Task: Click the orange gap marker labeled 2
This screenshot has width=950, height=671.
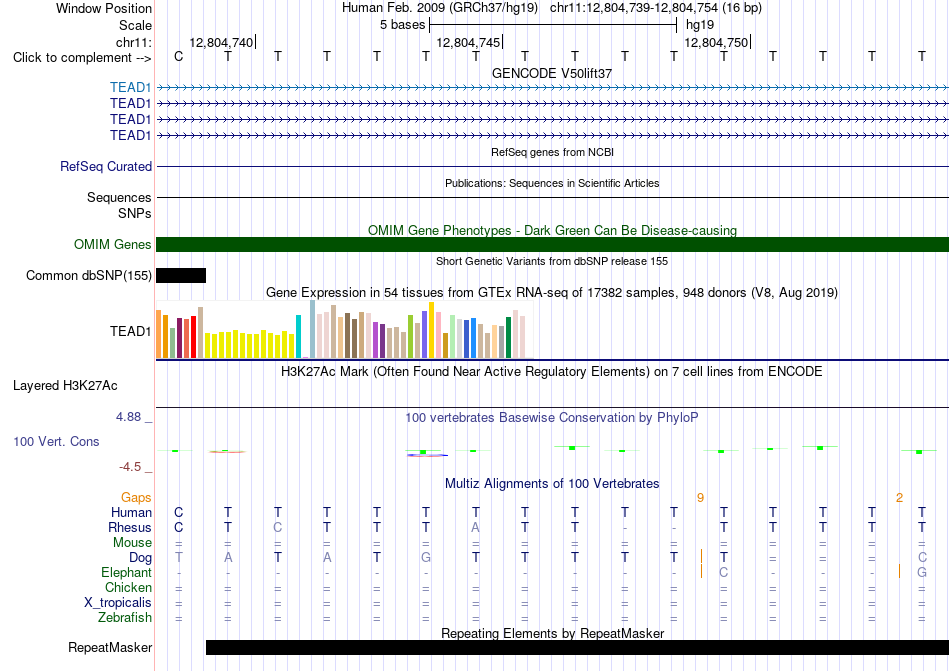Action: click(899, 498)
